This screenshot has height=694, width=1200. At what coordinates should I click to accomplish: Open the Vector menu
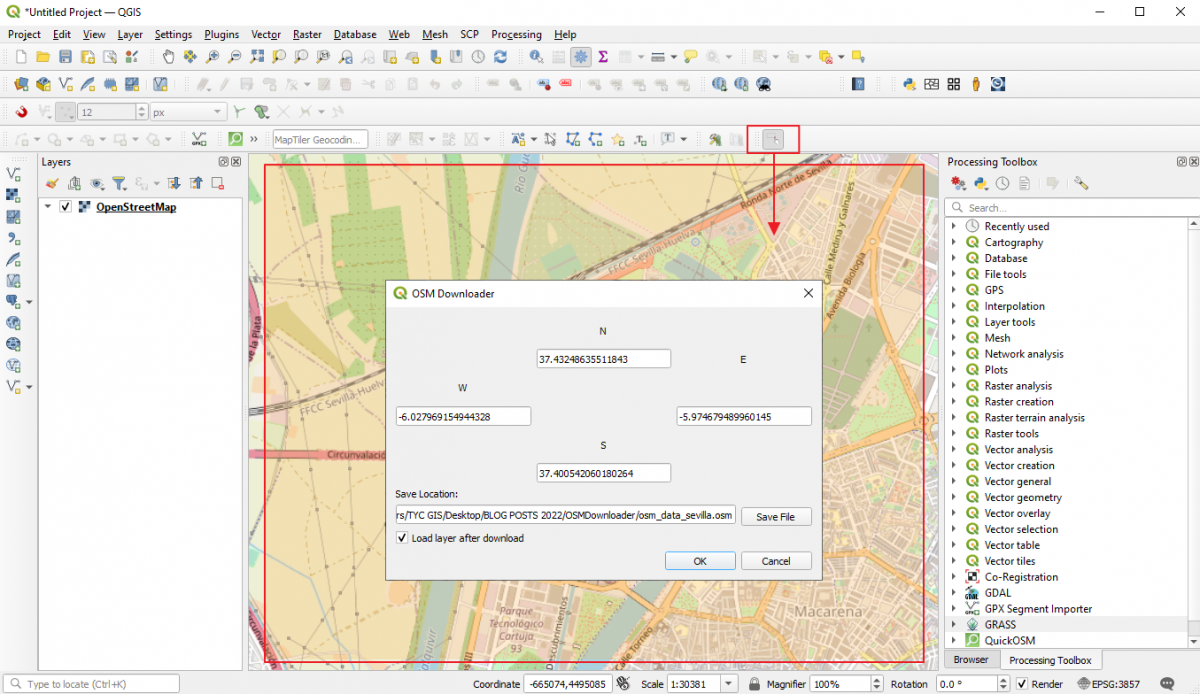tap(265, 34)
